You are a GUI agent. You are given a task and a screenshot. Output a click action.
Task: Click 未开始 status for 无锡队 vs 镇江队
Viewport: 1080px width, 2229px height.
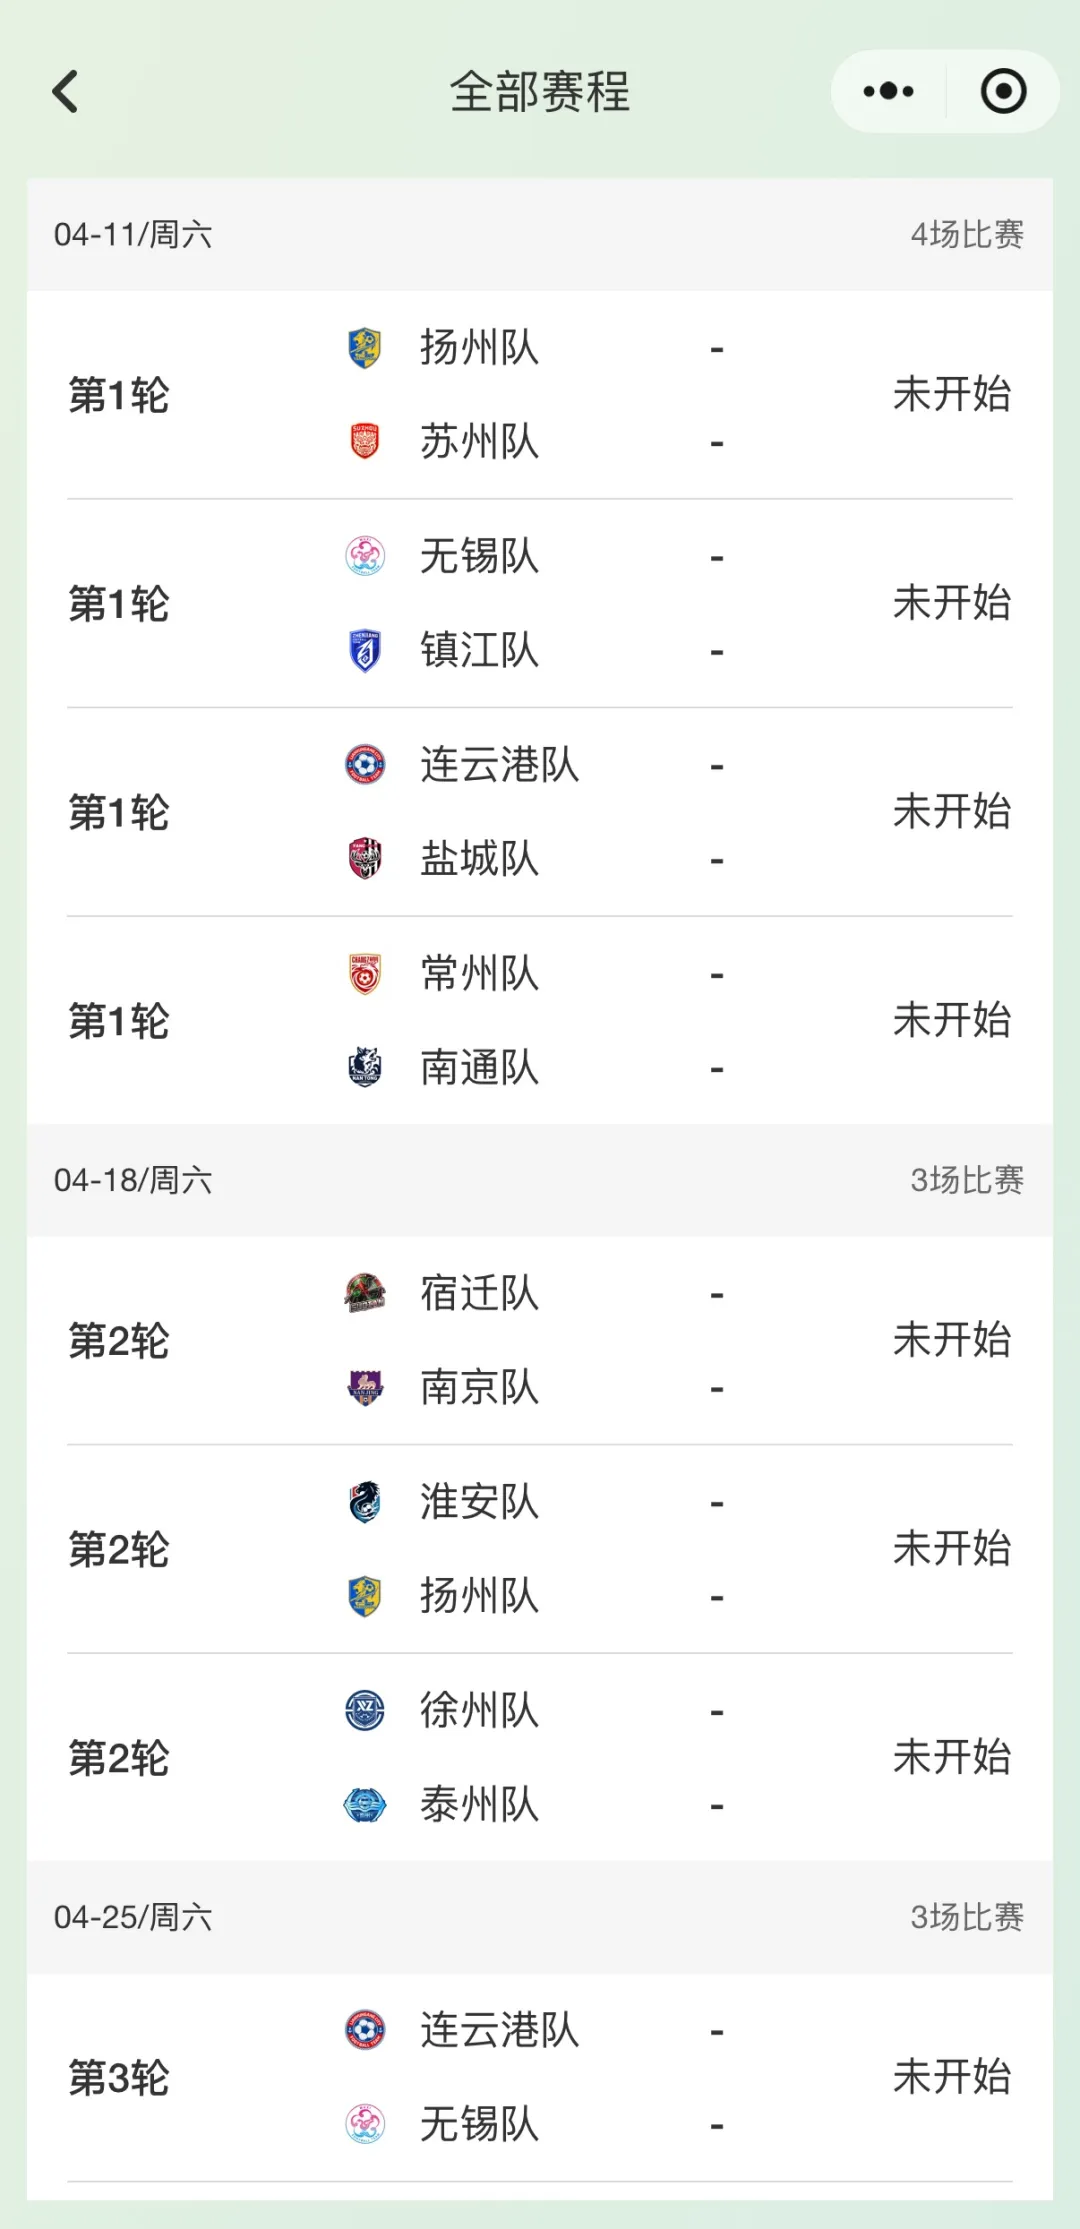coord(951,603)
